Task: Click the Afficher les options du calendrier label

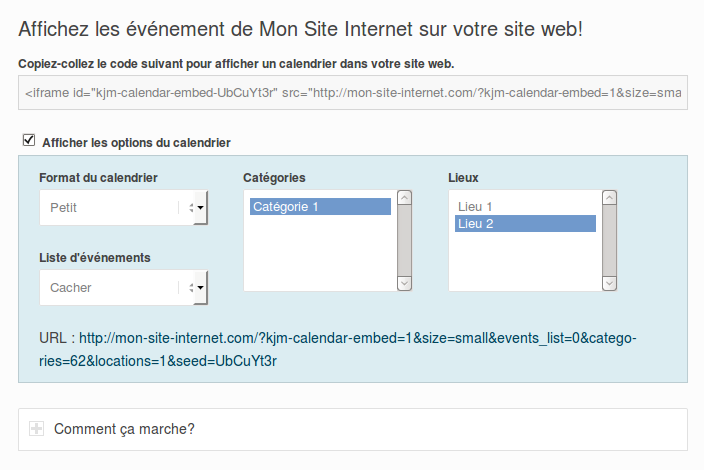Action: (x=136, y=143)
